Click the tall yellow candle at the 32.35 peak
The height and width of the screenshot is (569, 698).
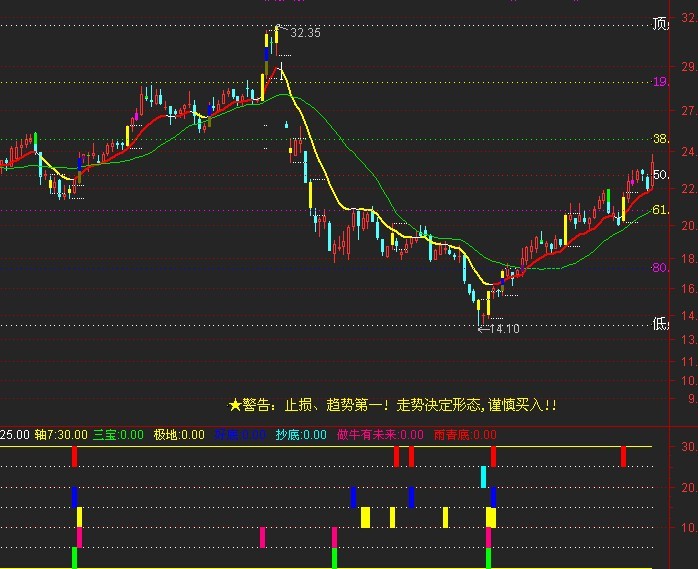click(276, 35)
